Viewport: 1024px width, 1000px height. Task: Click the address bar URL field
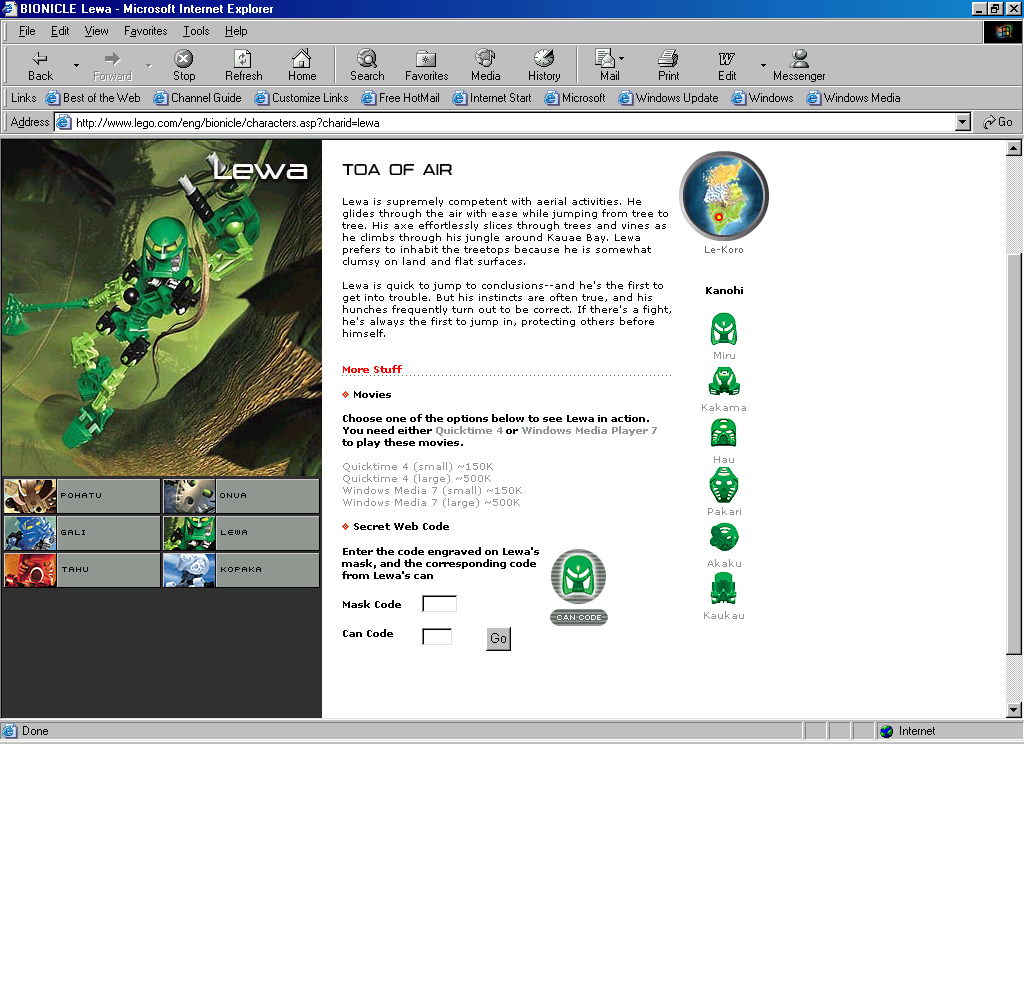506,122
